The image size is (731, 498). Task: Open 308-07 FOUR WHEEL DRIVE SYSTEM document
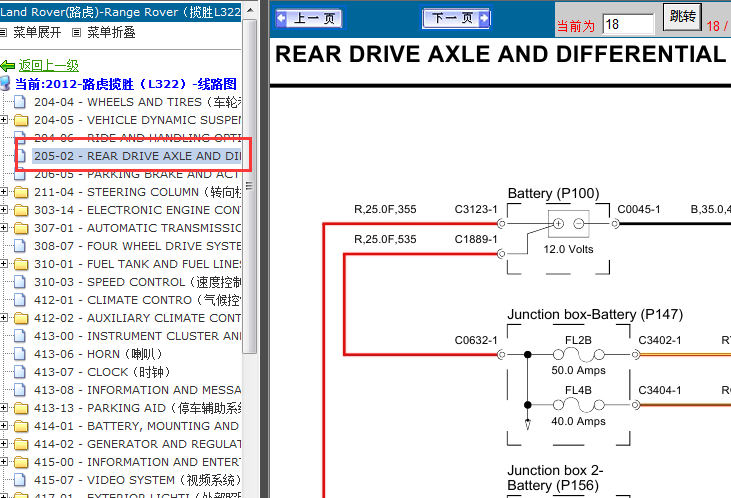point(138,246)
